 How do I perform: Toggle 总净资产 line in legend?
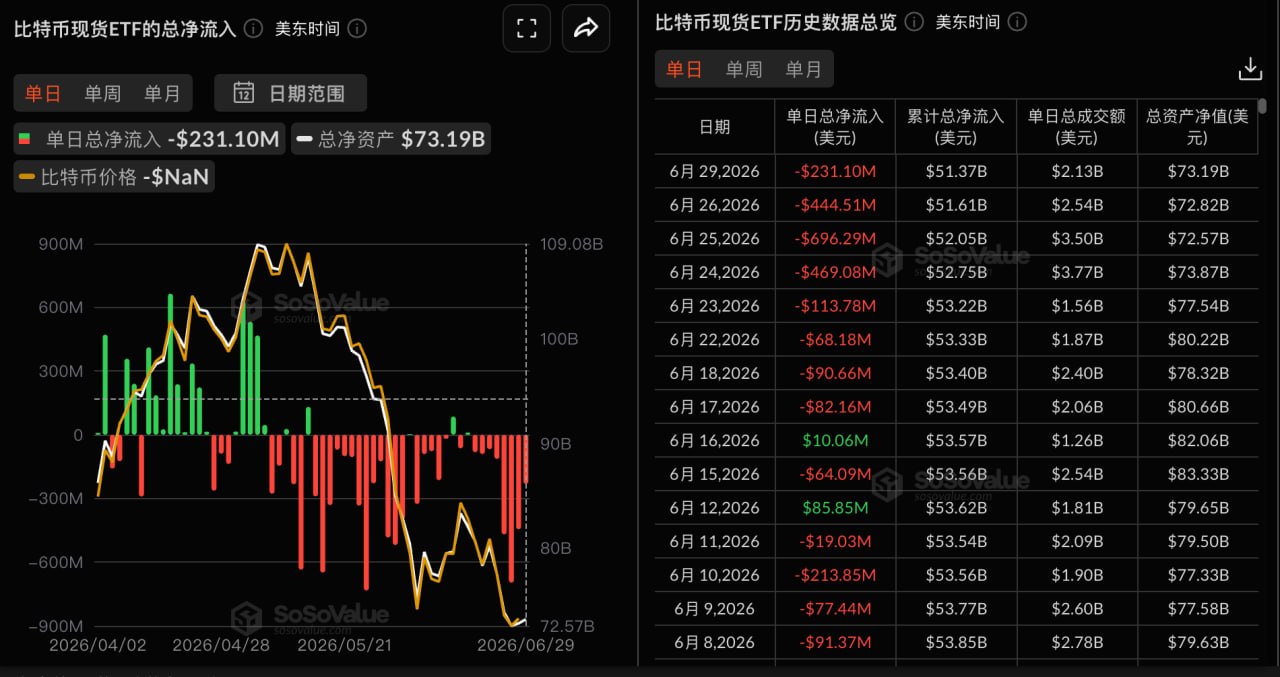[x=392, y=139]
